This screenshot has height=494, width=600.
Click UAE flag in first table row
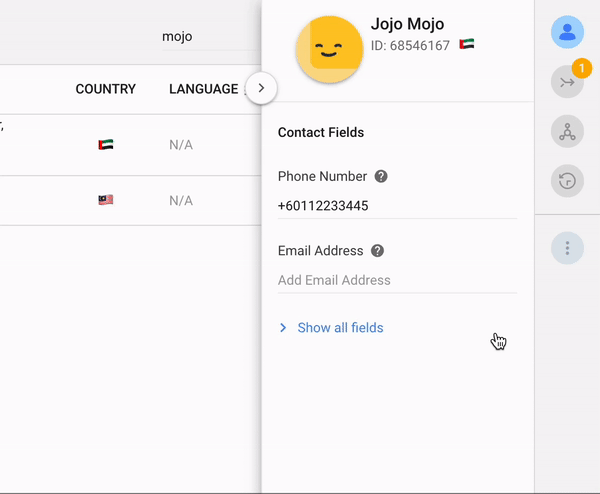(106, 145)
